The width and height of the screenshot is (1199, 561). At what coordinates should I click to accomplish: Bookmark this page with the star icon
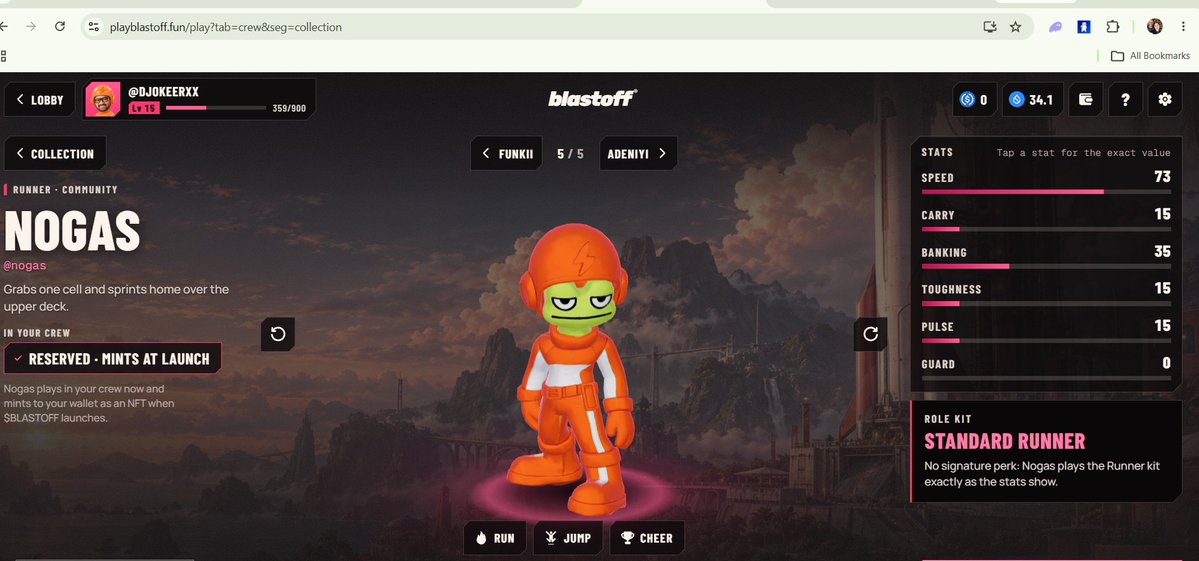pyautogui.click(x=1015, y=27)
